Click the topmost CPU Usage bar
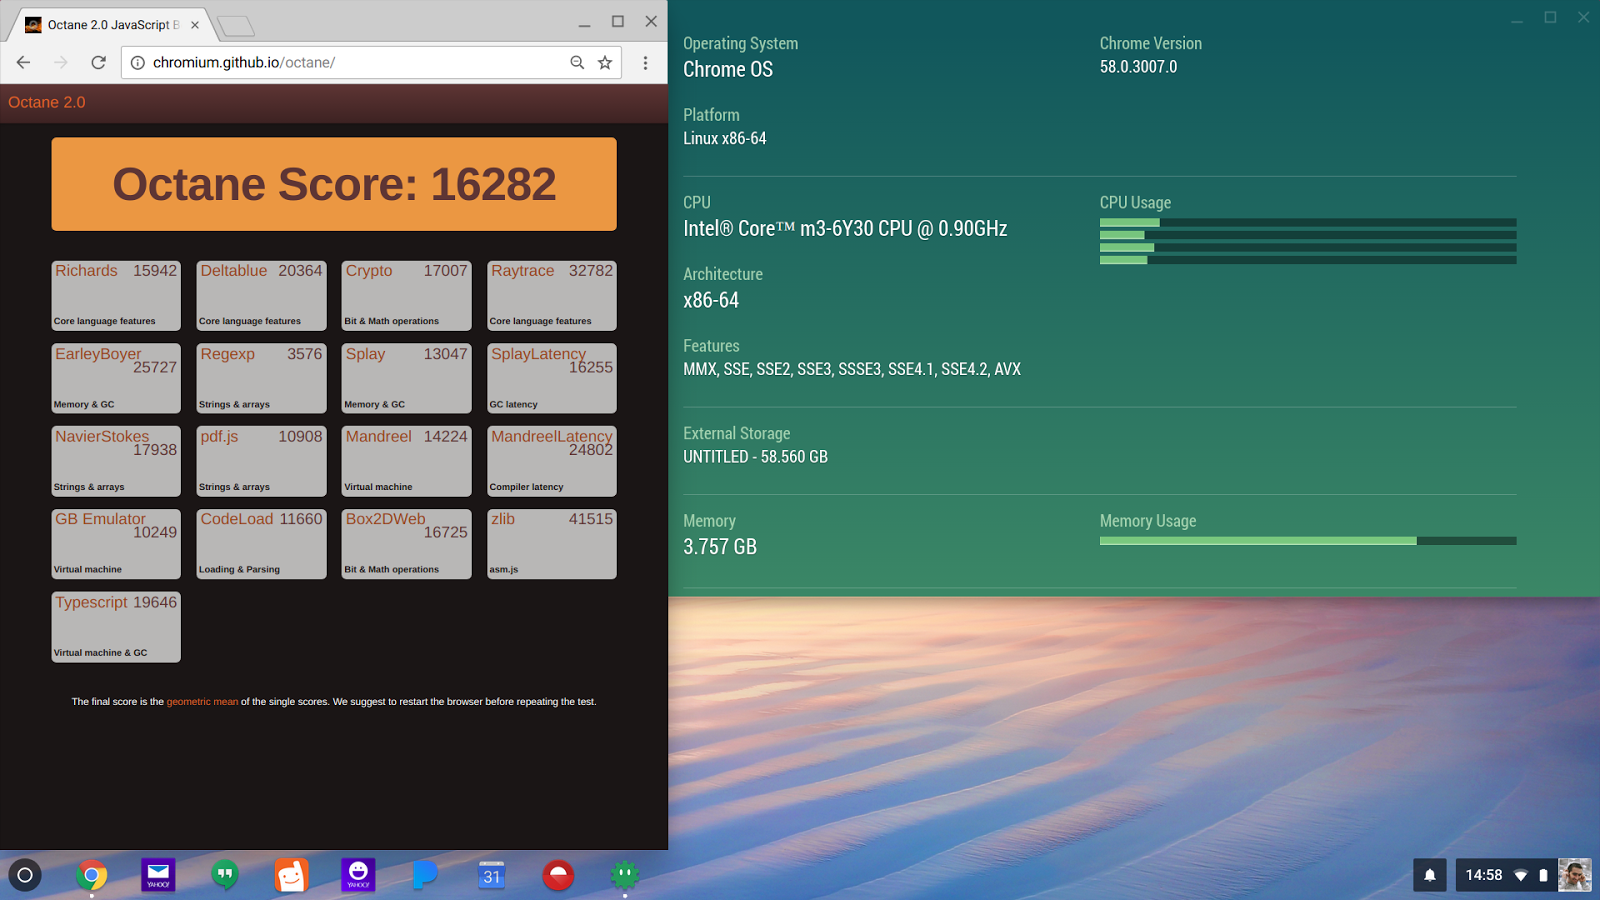The height and width of the screenshot is (900, 1600). coord(1308,223)
